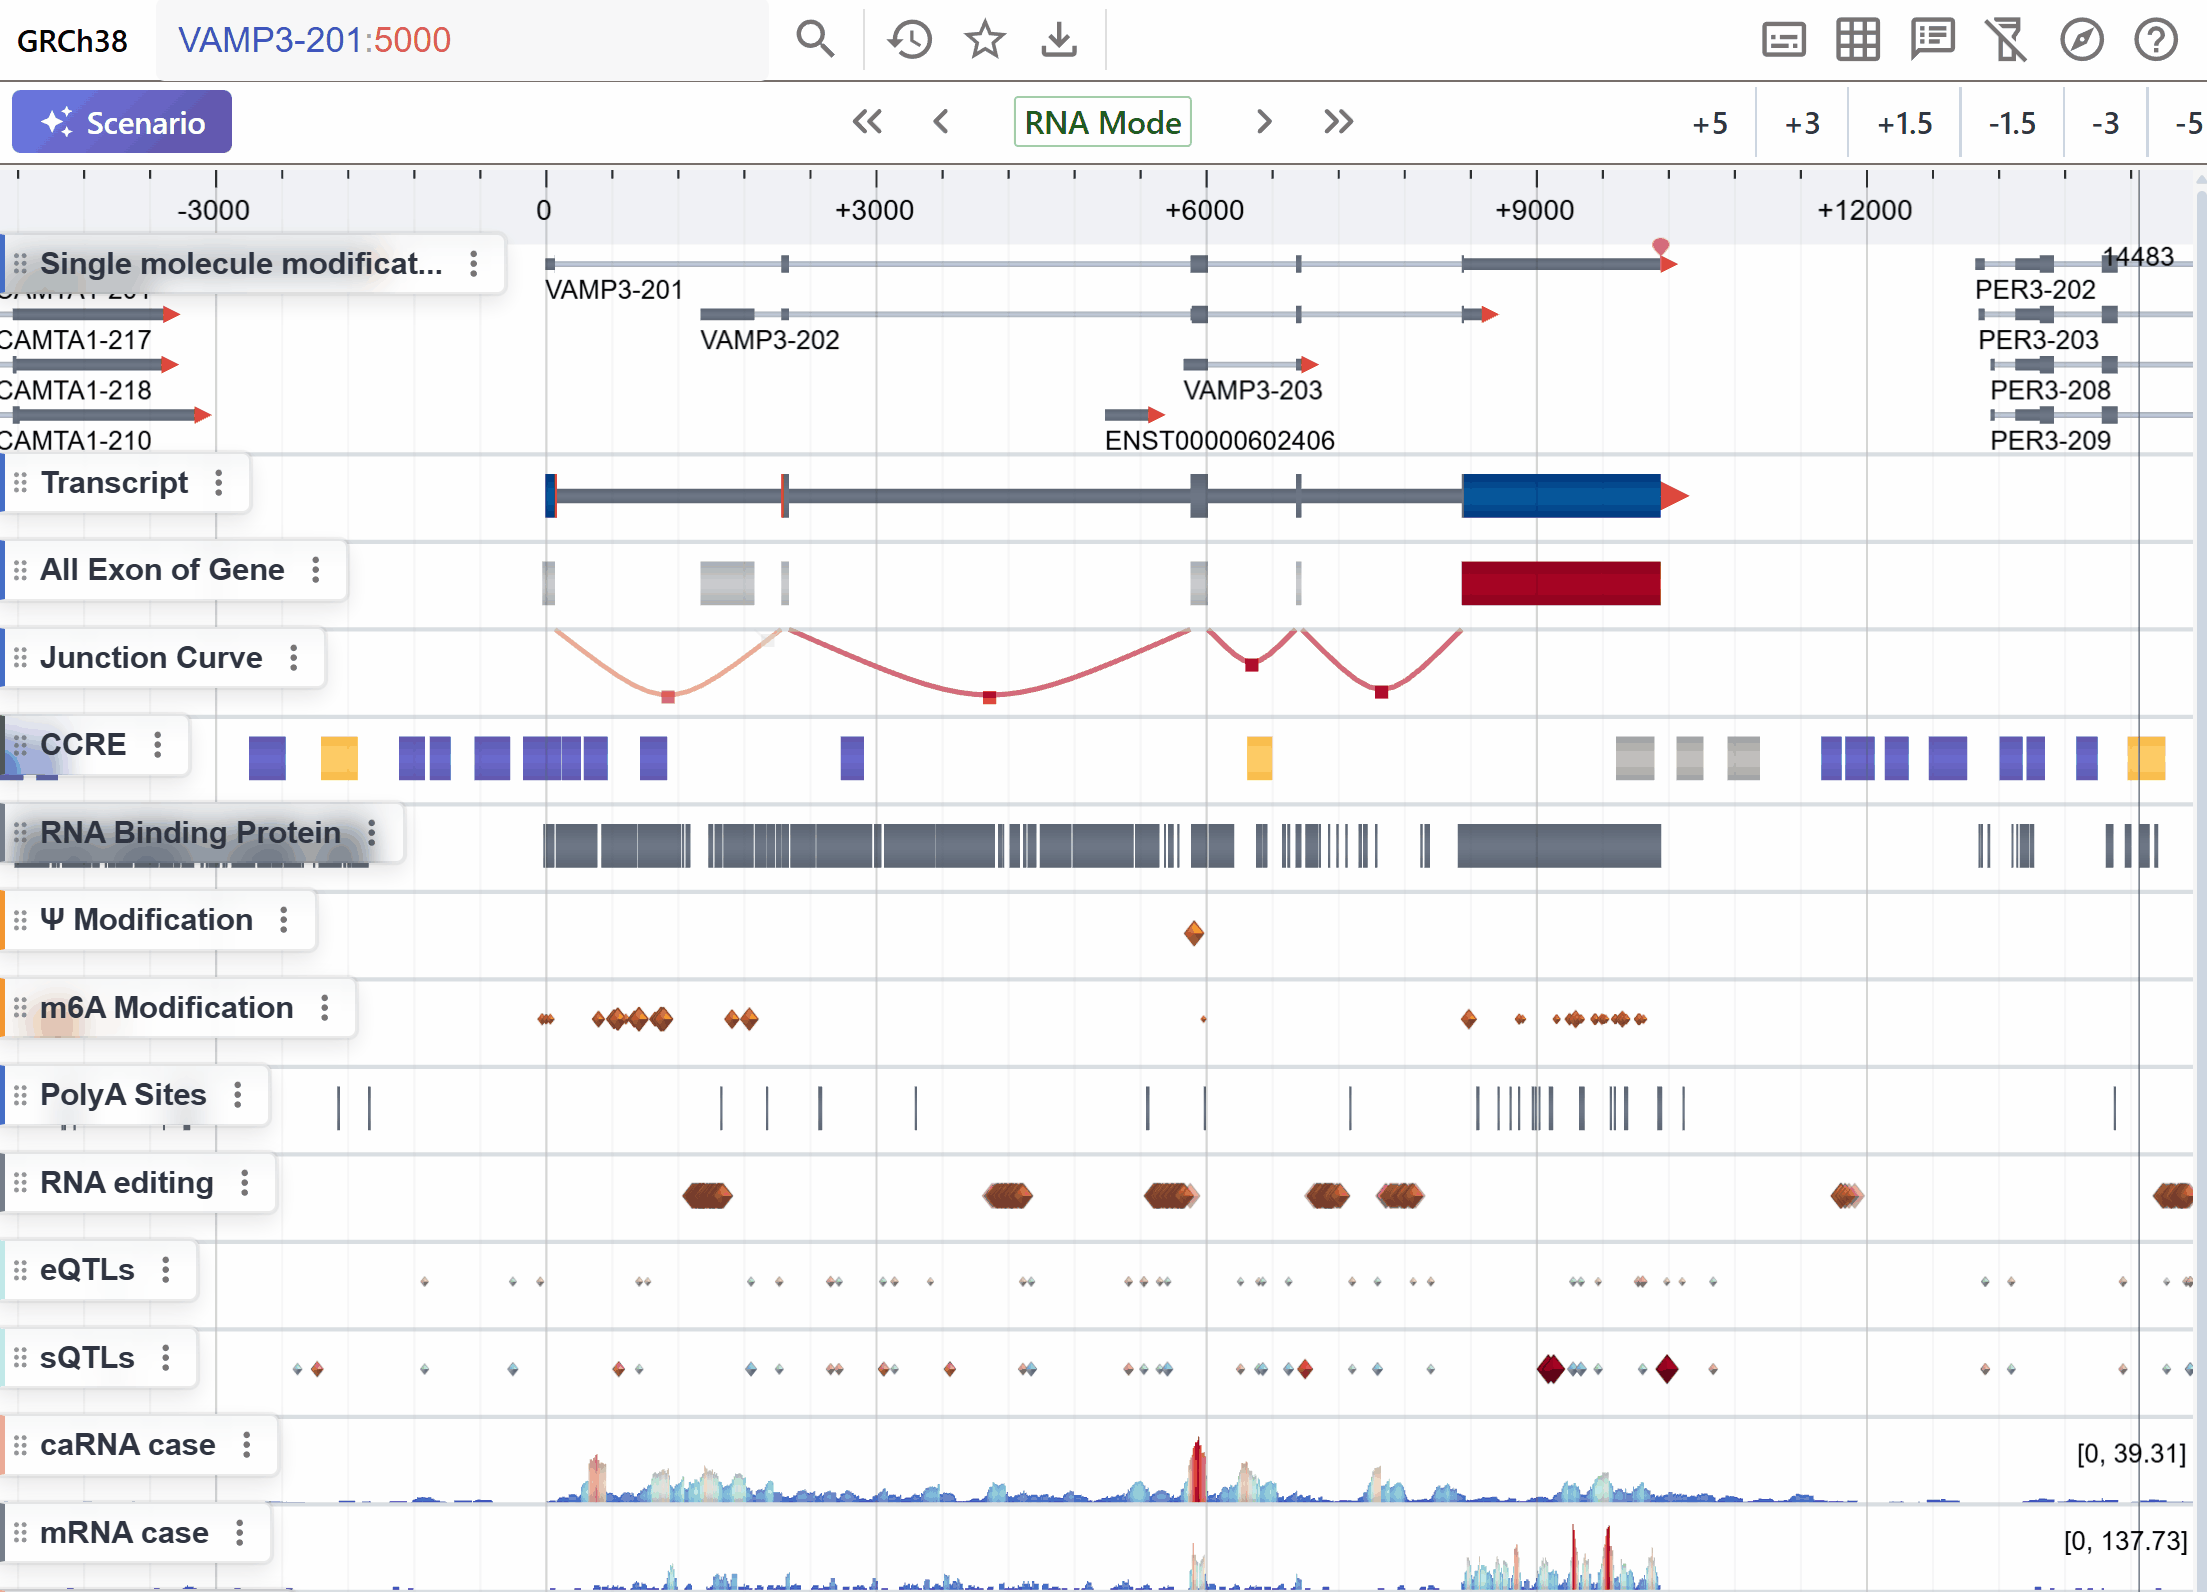Image resolution: width=2207 pixels, height=1592 pixels.
Task: Click the red exon block in All Exon track
Action: (1560, 583)
